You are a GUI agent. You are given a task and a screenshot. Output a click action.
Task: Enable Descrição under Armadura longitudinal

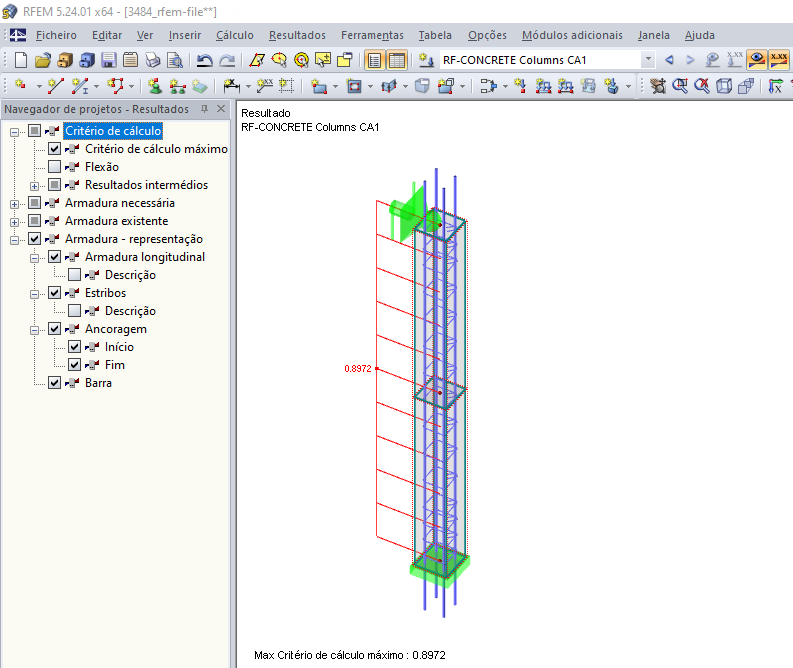click(x=74, y=275)
